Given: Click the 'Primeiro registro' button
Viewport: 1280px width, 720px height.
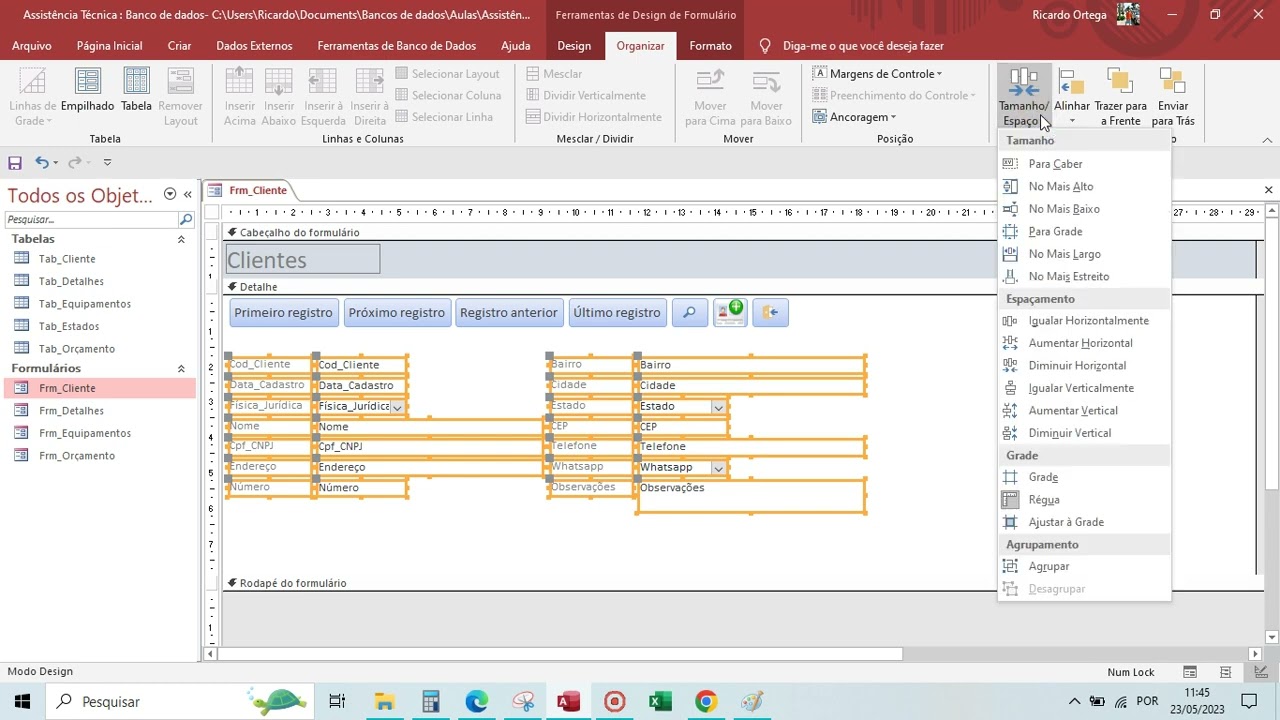Looking at the screenshot, I should click(x=283, y=313).
